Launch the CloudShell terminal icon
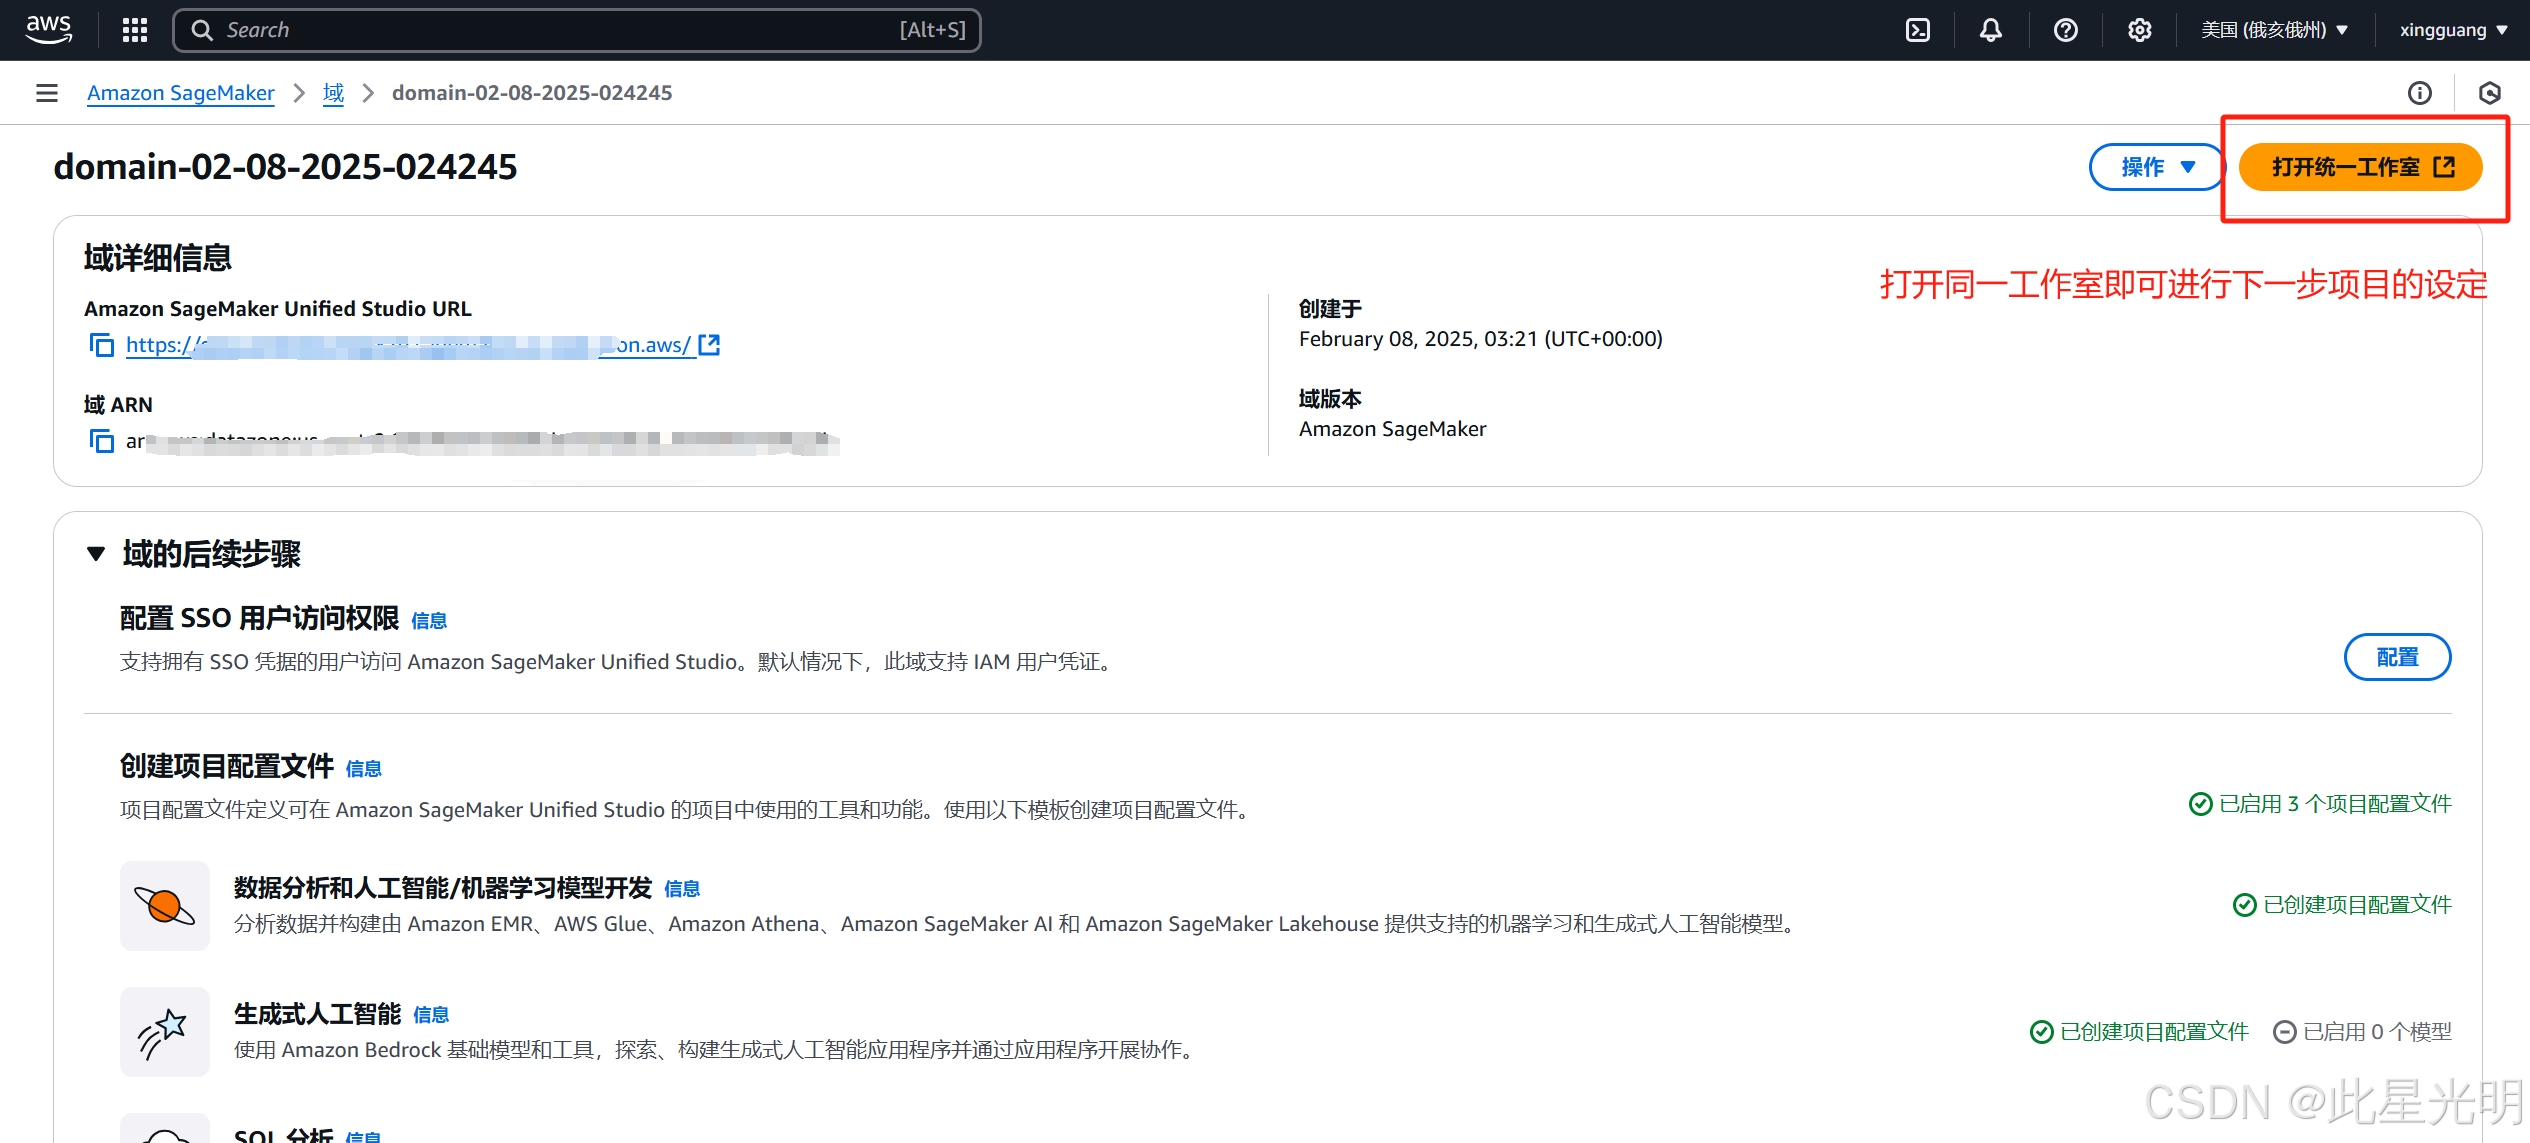The height and width of the screenshot is (1143, 2530). (1917, 30)
